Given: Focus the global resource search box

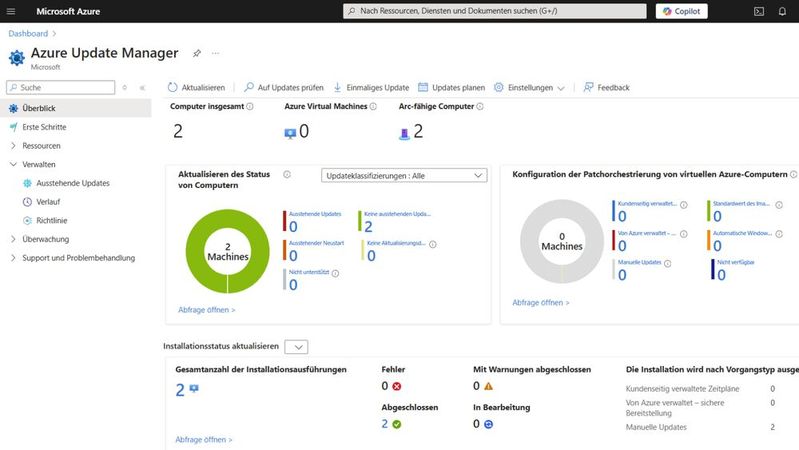Looking at the screenshot, I should coord(494,11).
